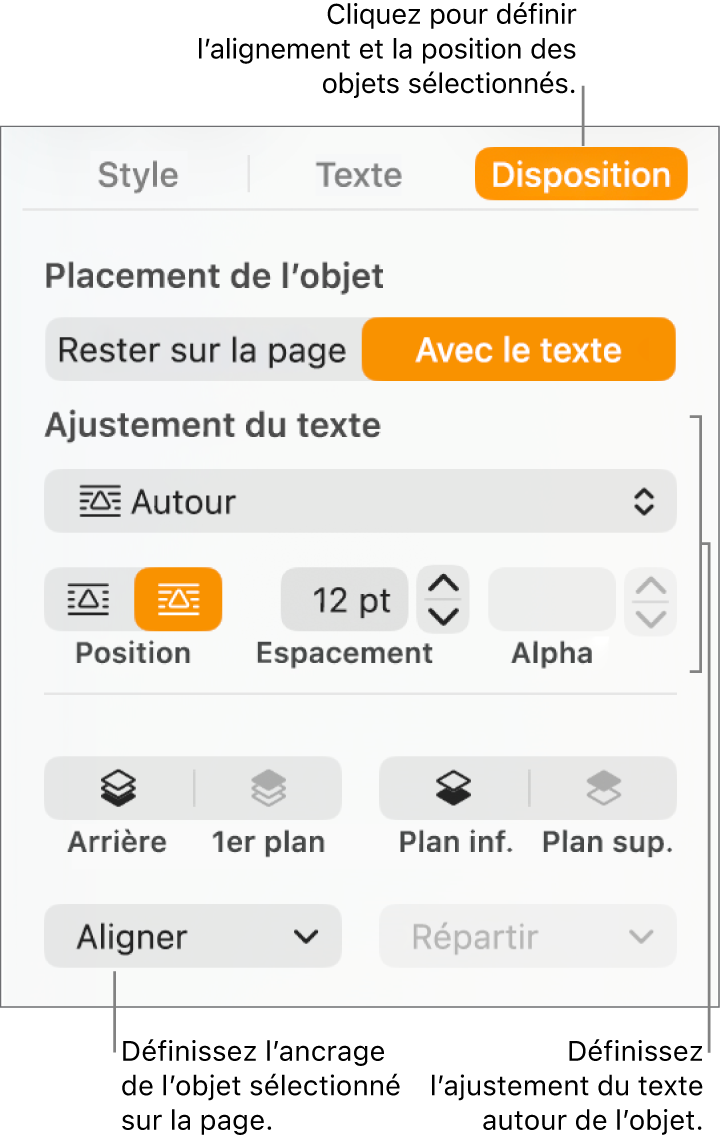
Task: Open the Répartir pop-up menu
Action: (x=527, y=936)
